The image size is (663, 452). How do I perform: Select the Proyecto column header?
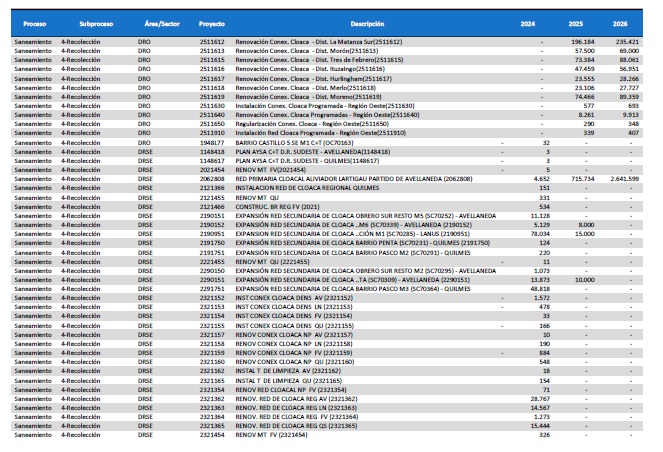click(211, 21)
